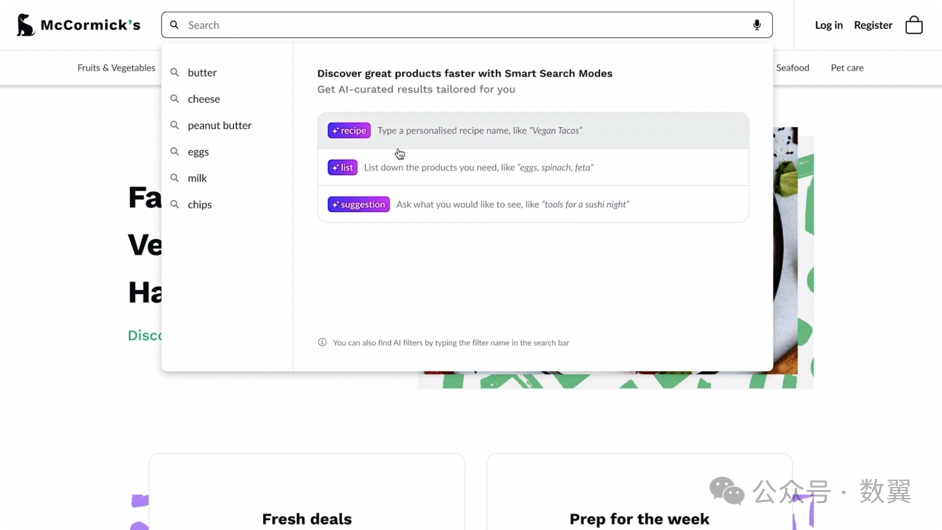
Task: Pick the peanut butter suggestion
Action: click(219, 126)
